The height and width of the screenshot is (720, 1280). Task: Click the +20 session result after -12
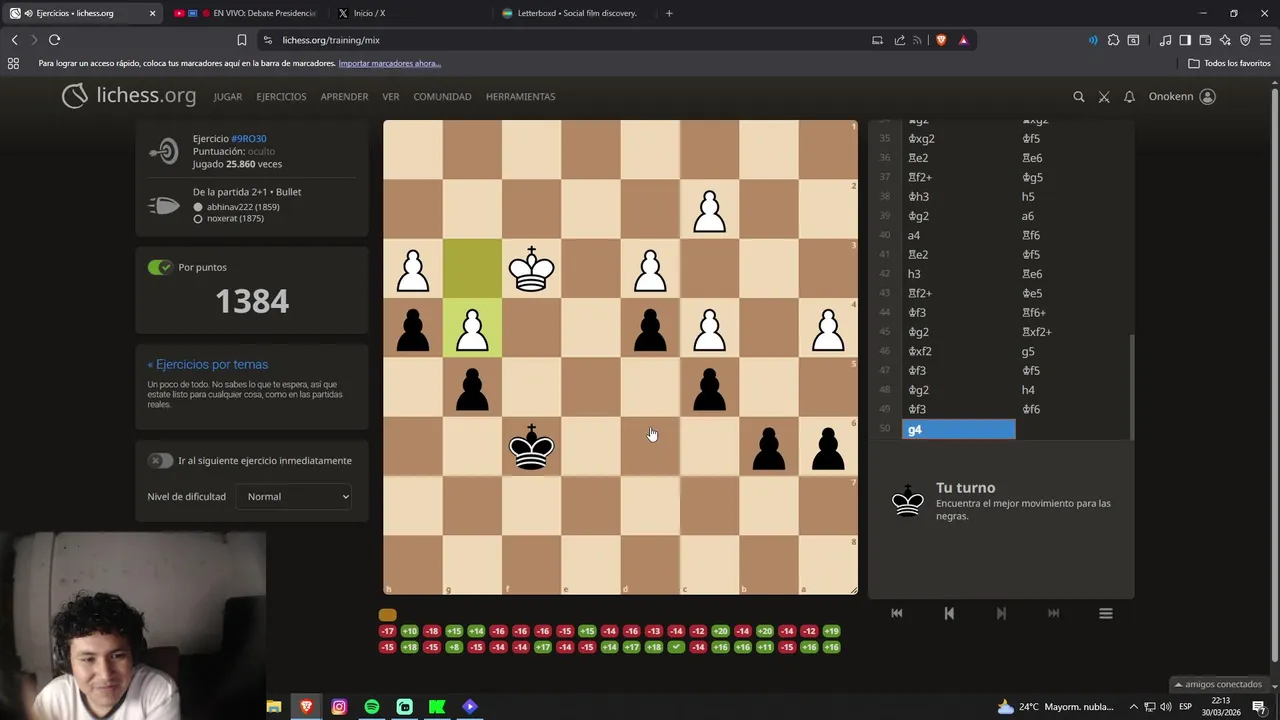coord(721,631)
